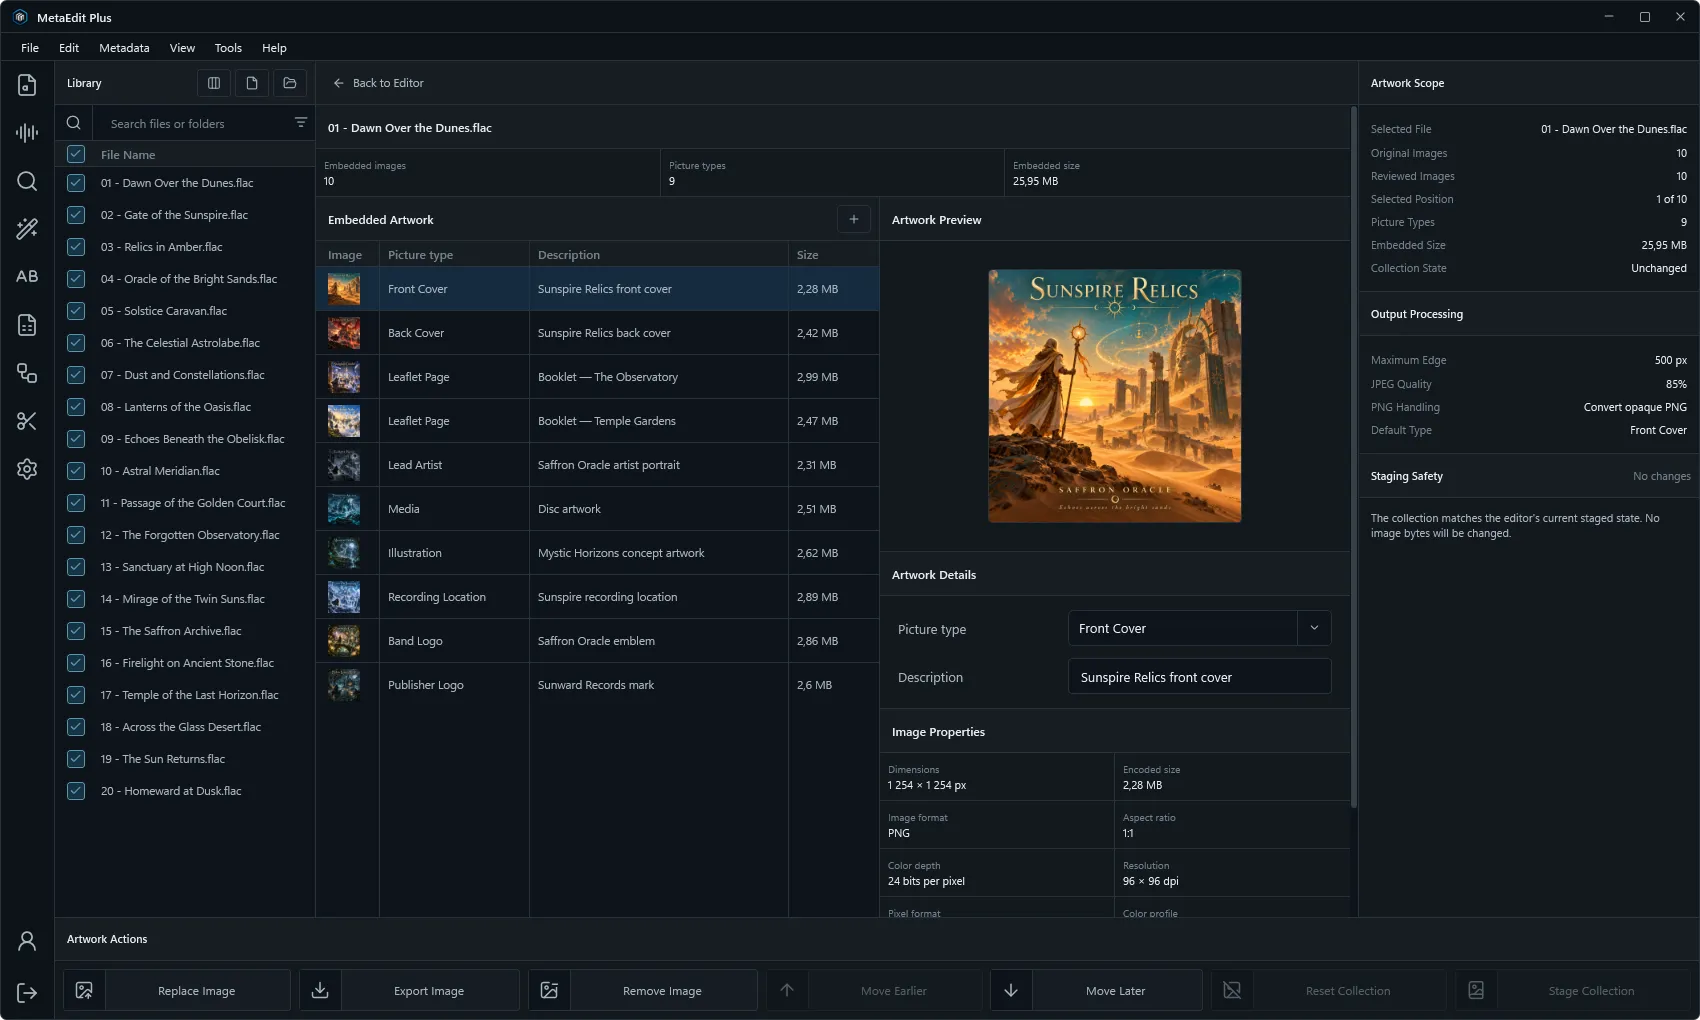
Task: Click the Move Later button
Action: [x=1096, y=990]
